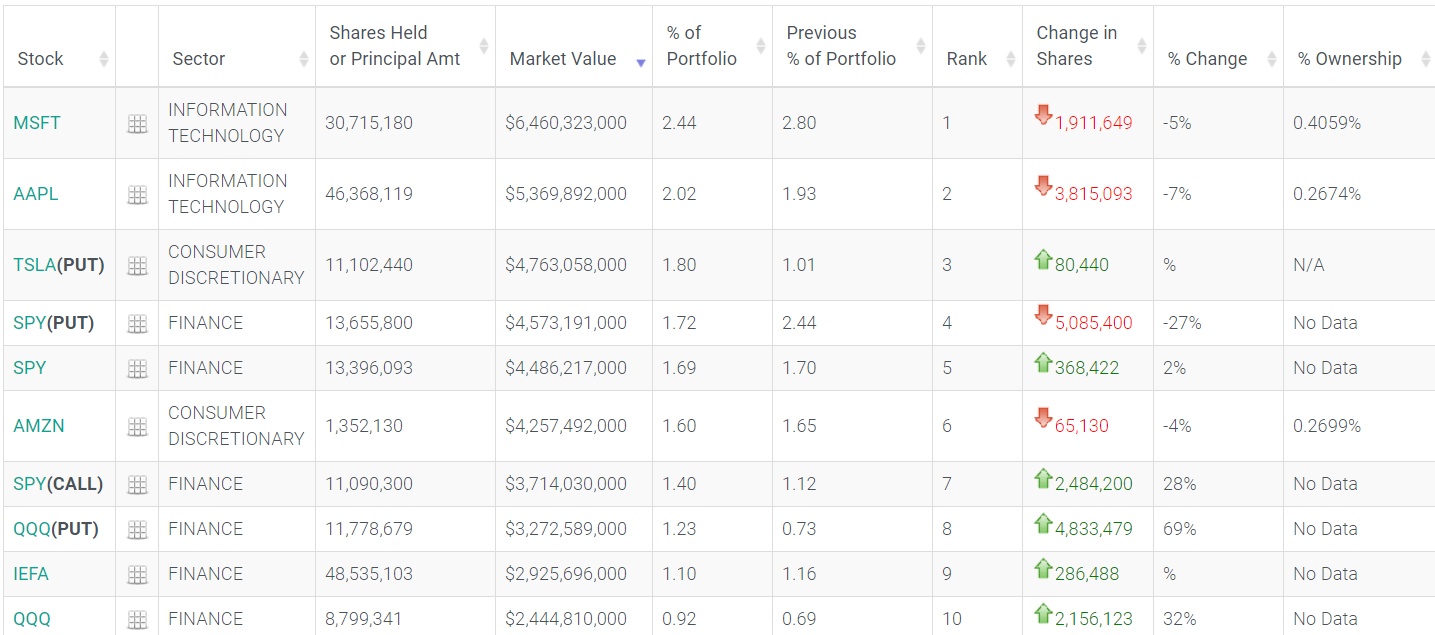Click the green up arrow for SPY(CALL) shares
Viewport: 1435px width, 635px height.
pyautogui.click(x=1044, y=479)
